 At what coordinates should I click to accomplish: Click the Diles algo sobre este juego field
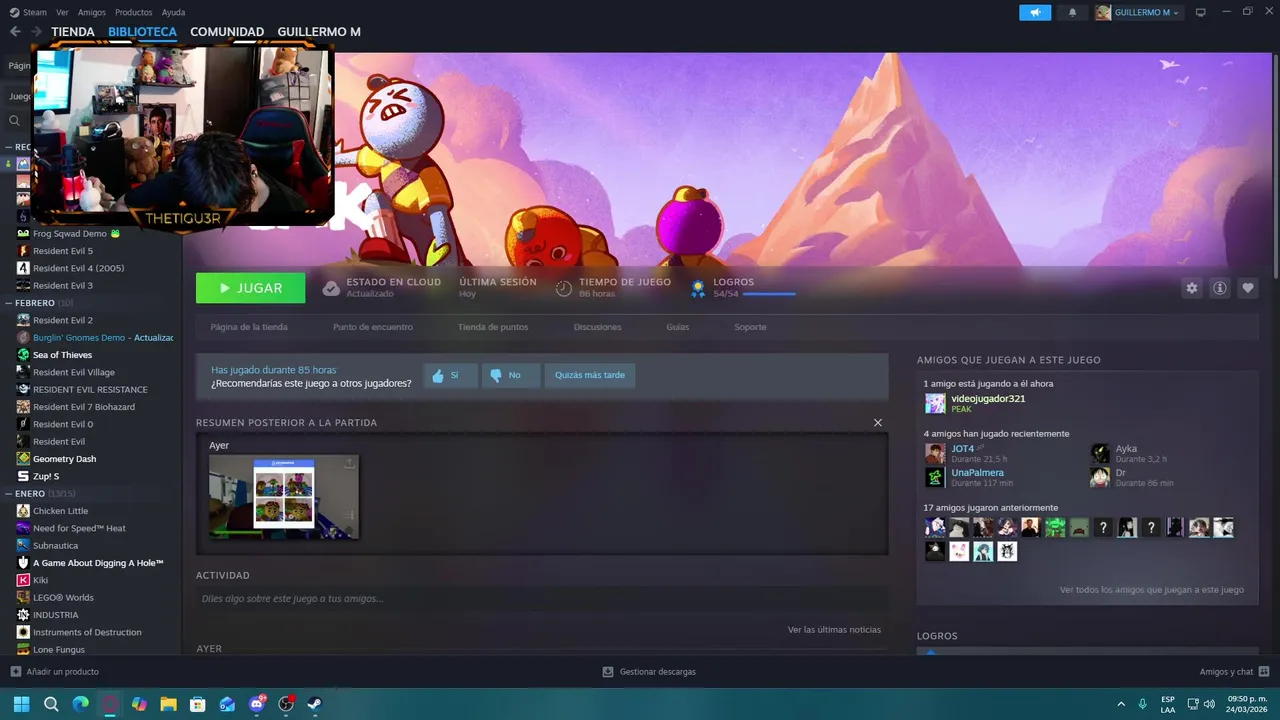[x=542, y=599]
